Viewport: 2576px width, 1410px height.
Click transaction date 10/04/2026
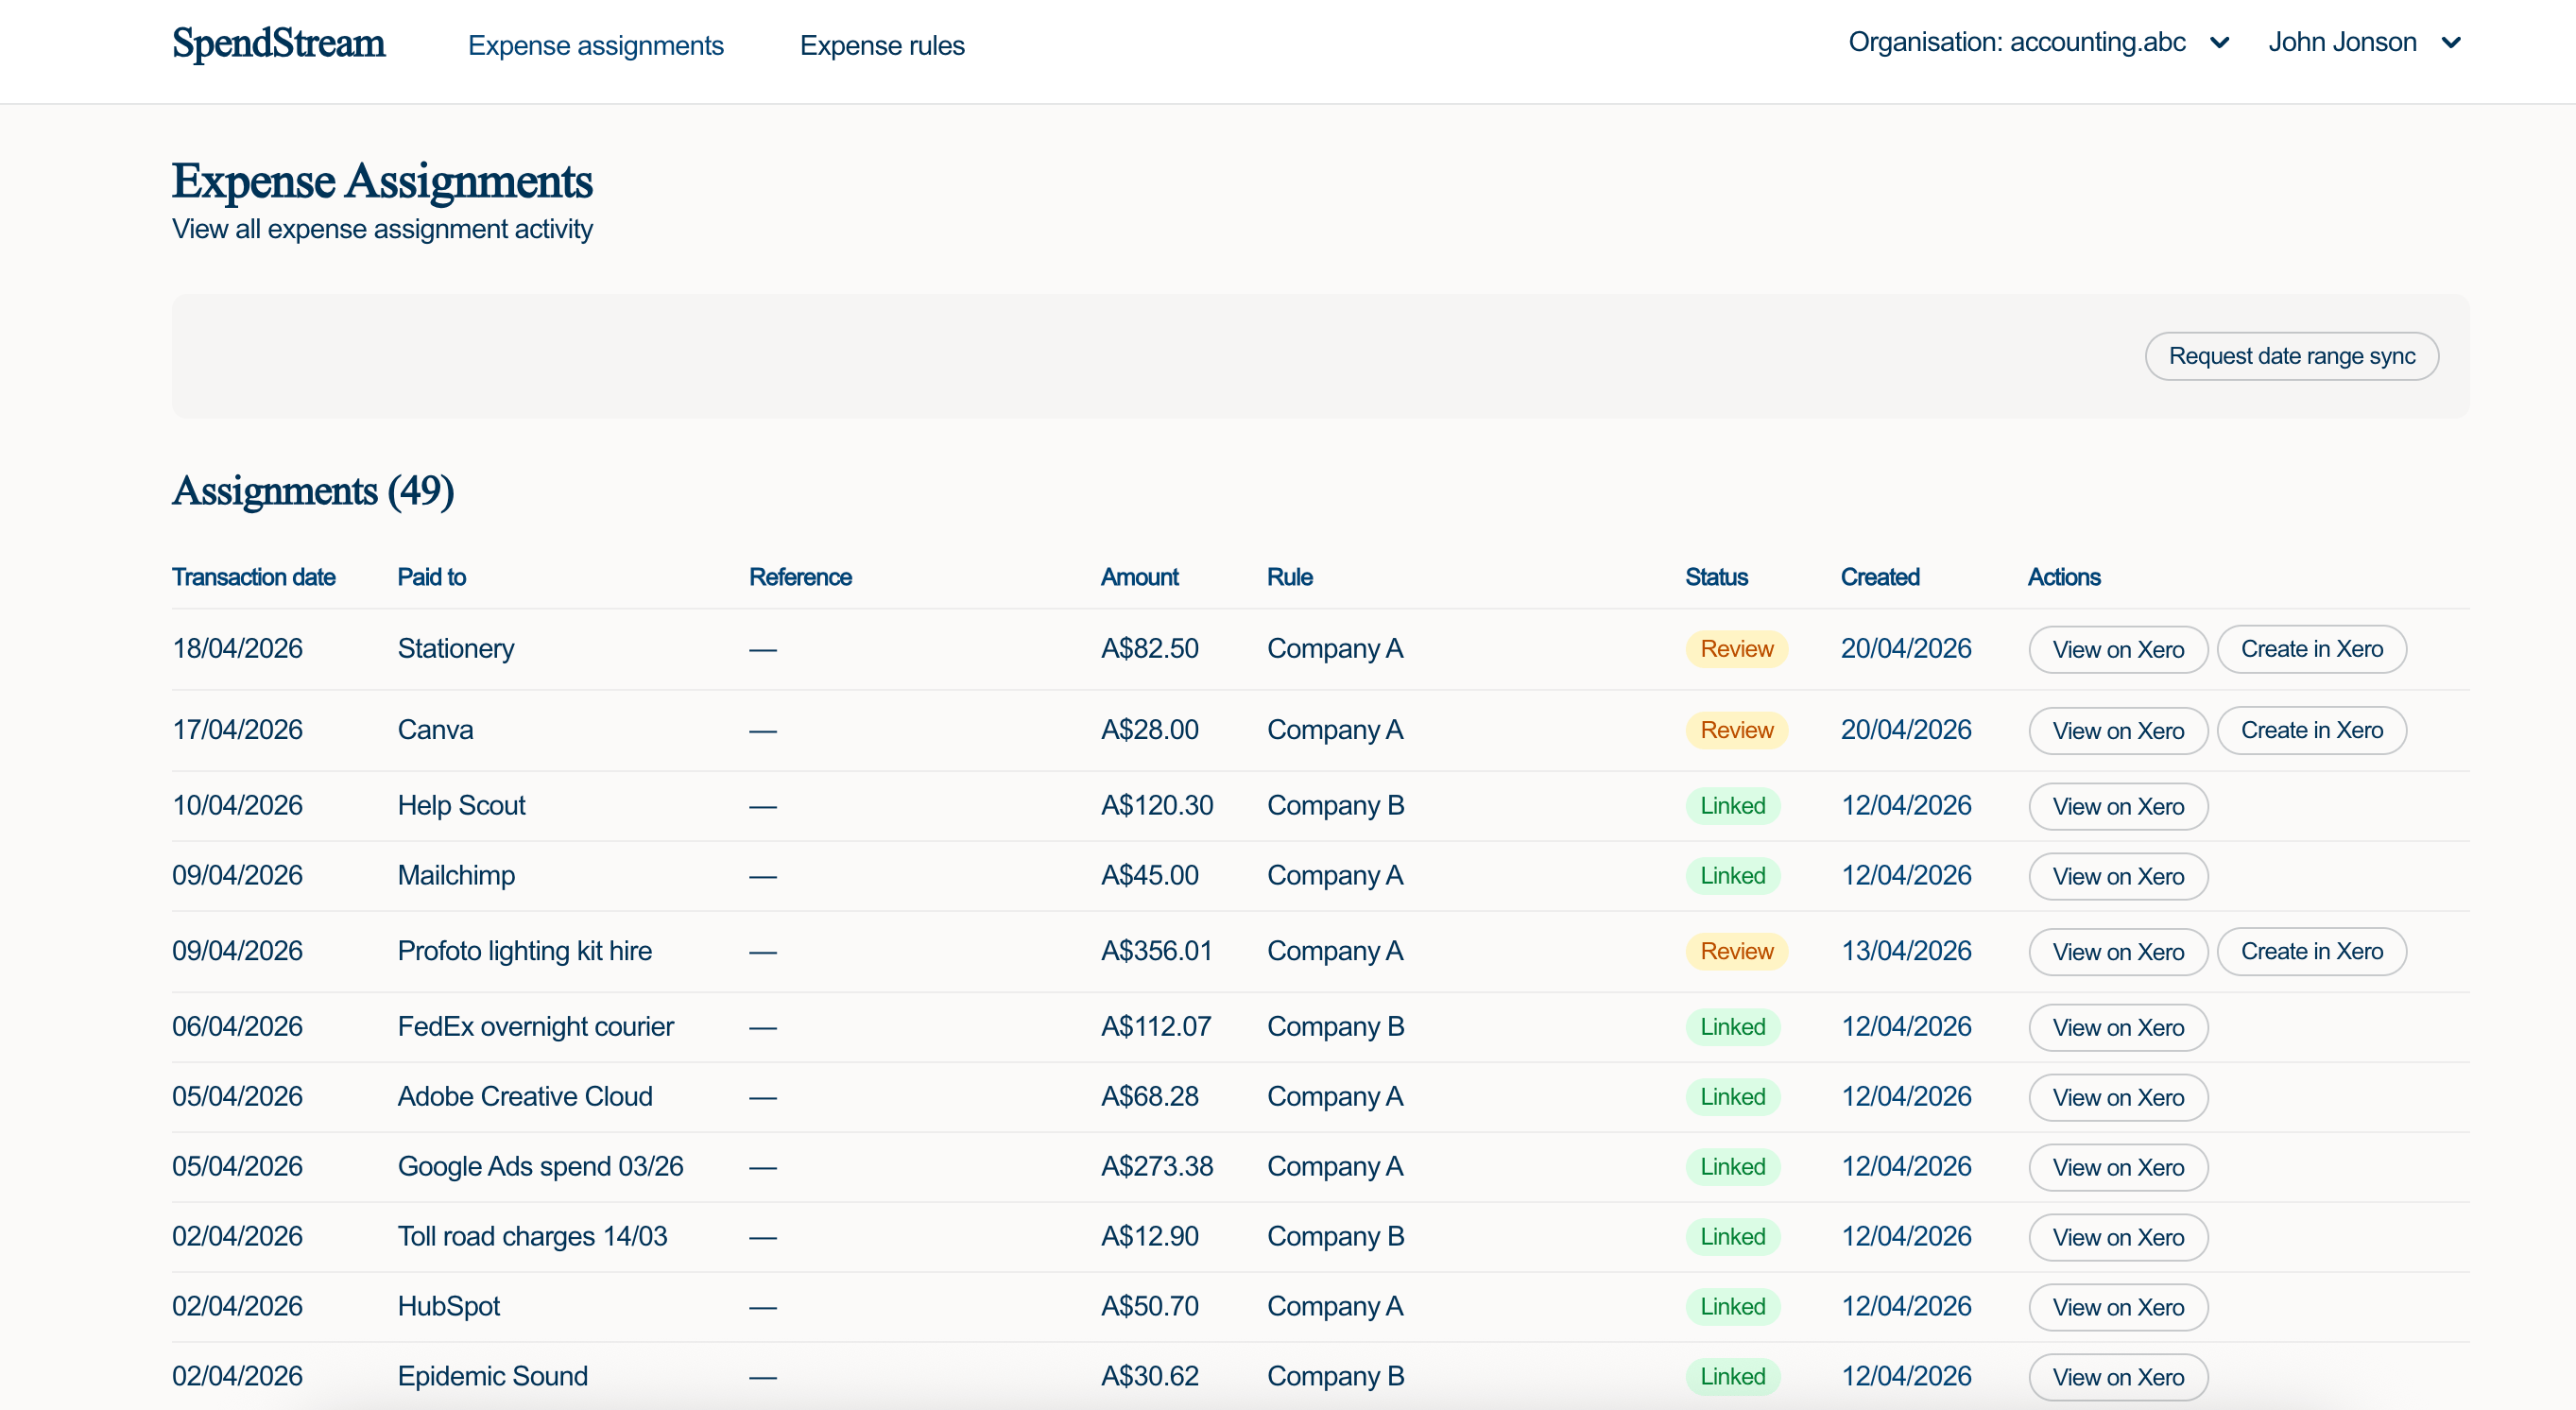(237, 806)
